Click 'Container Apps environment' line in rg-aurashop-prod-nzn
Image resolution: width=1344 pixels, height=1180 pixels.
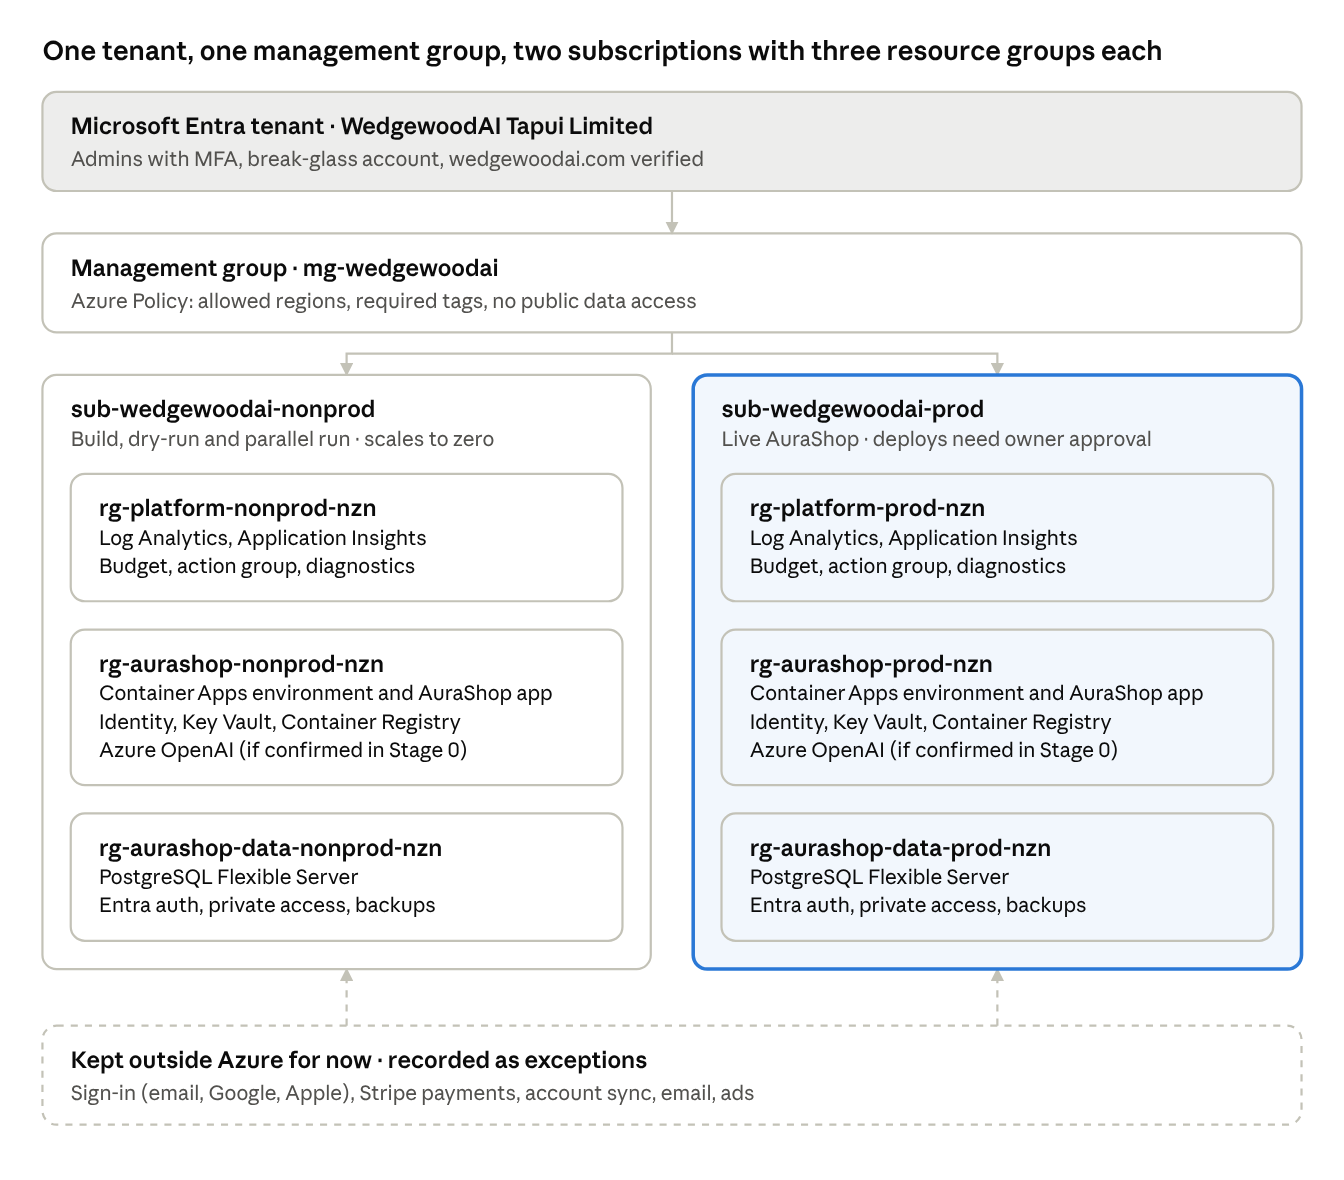click(x=977, y=693)
